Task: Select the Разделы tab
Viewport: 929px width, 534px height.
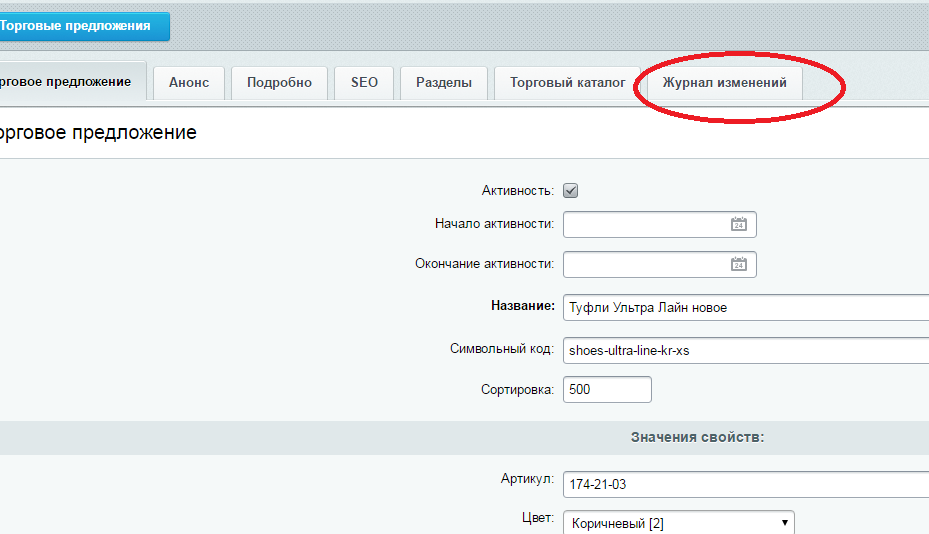Action: [443, 83]
